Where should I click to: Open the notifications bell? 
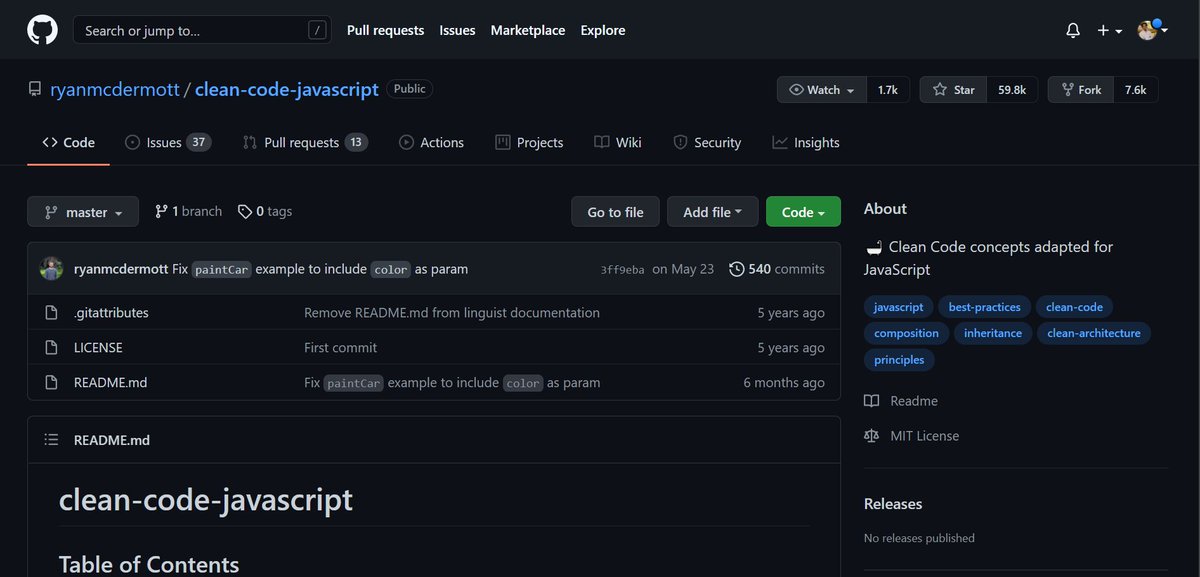pyautogui.click(x=1073, y=31)
